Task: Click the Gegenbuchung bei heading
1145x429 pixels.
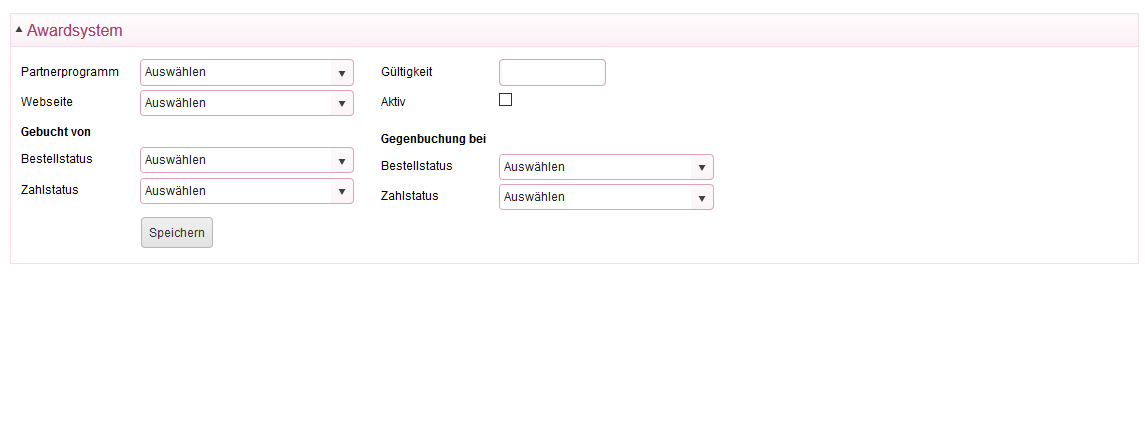Action: pyautogui.click(x=434, y=139)
